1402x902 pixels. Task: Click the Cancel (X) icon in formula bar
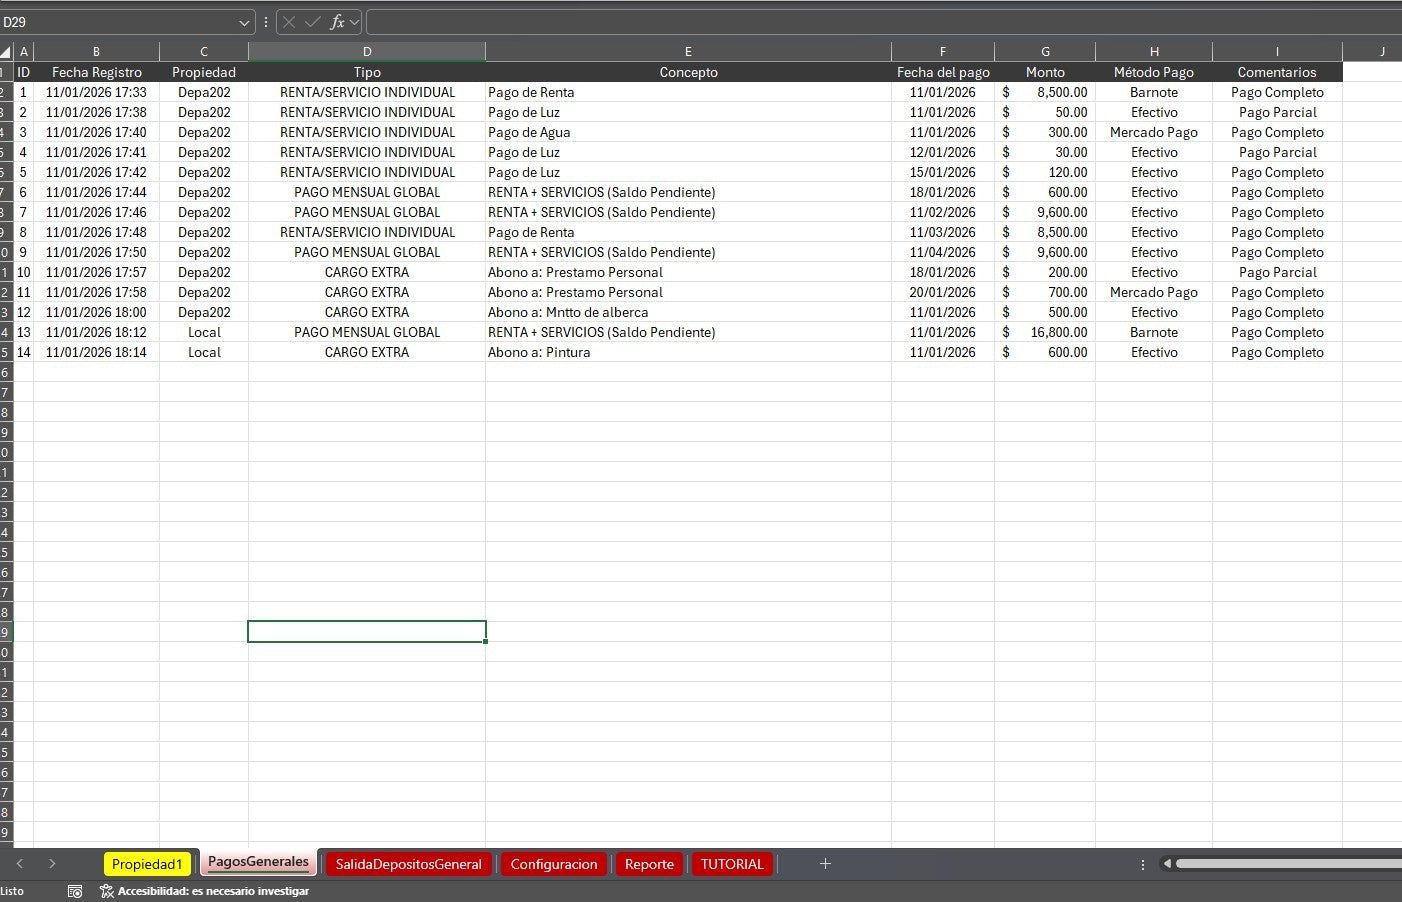click(289, 21)
